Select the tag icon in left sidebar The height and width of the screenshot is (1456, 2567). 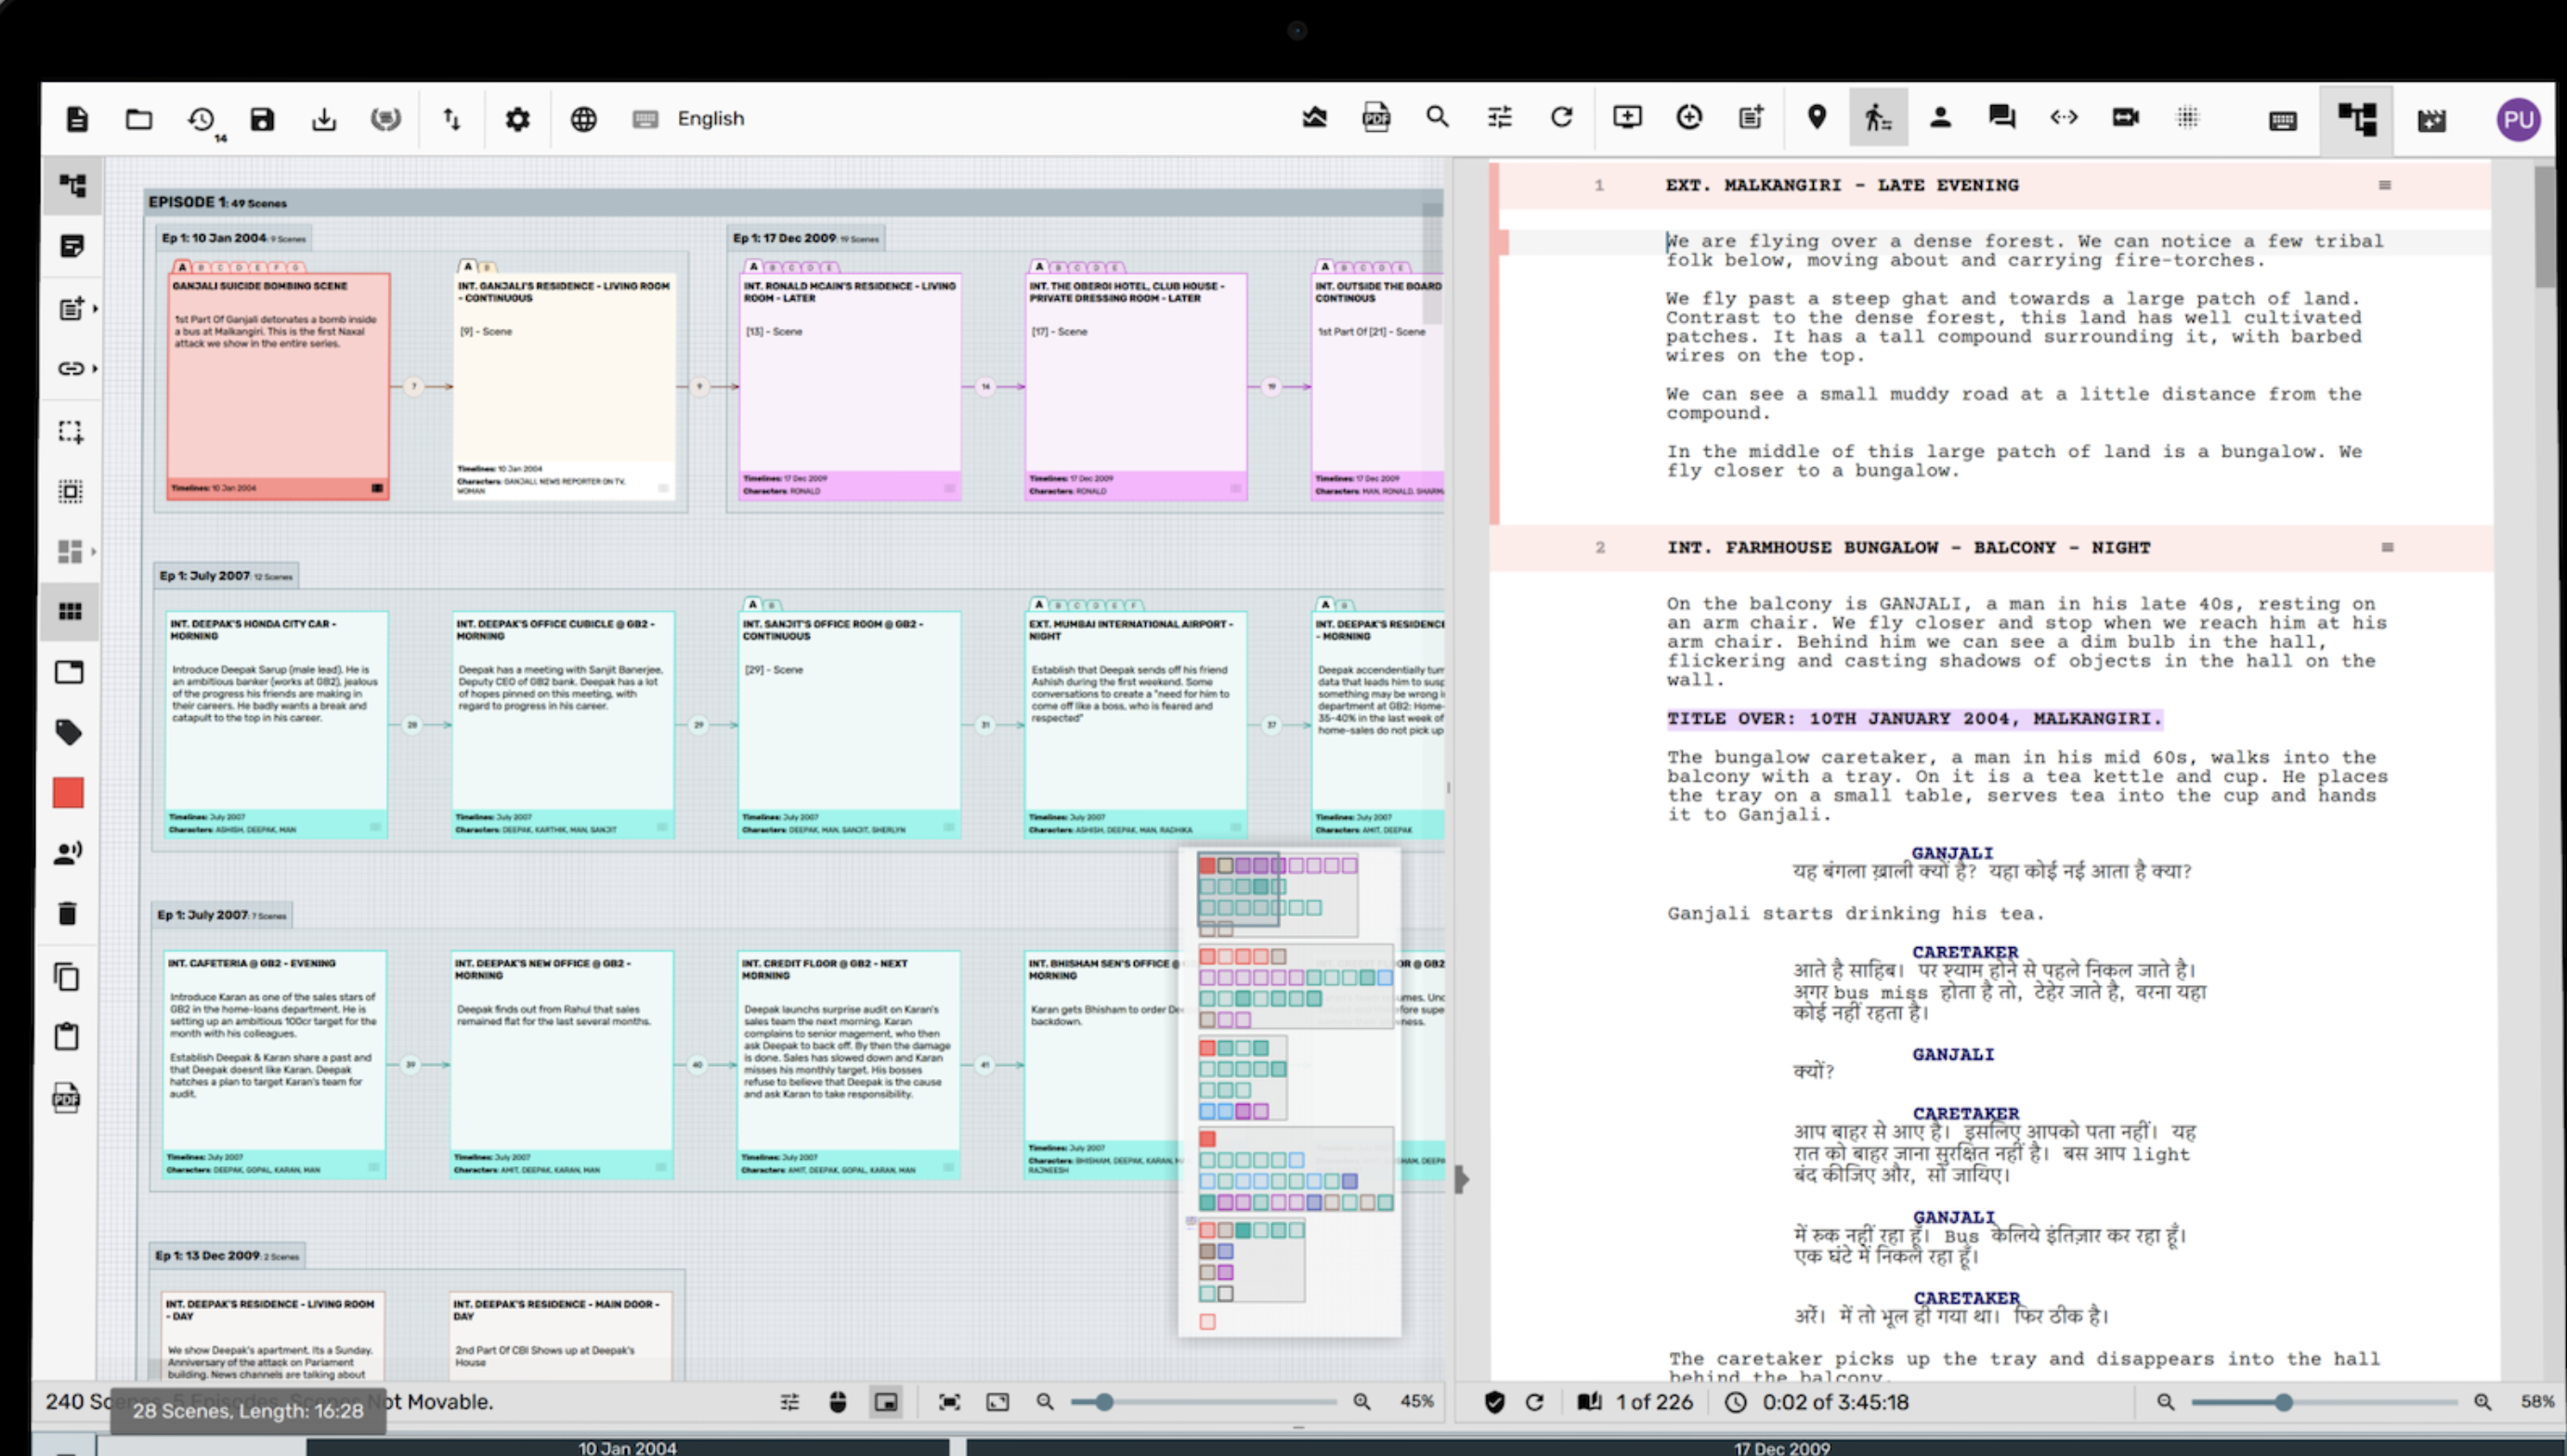(x=69, y=732)
